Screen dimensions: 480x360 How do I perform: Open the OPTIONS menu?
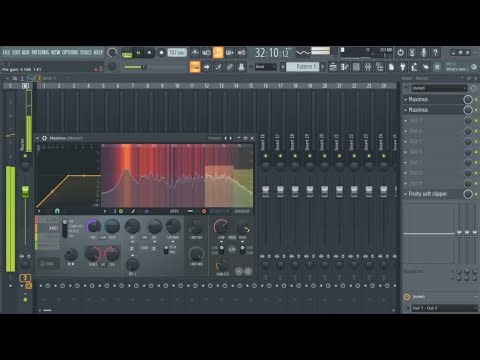[x=70, y=52]
